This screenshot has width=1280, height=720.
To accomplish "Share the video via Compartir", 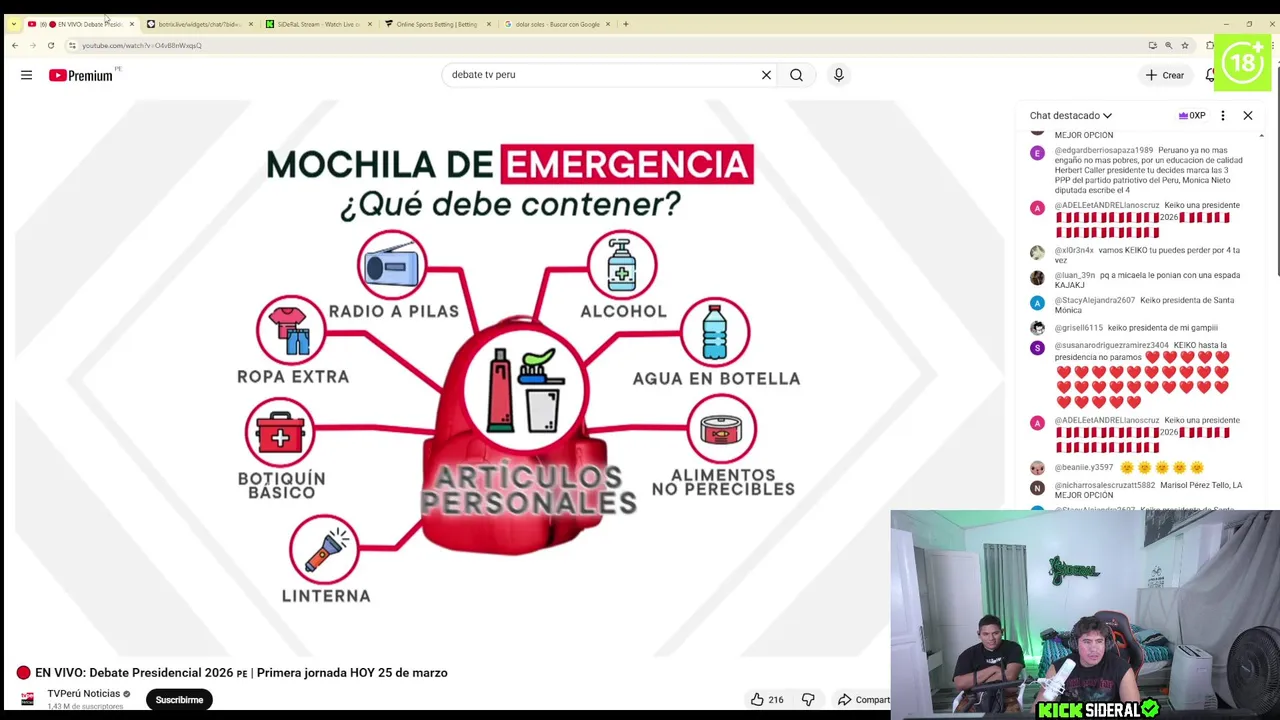I will click(862, 700).
